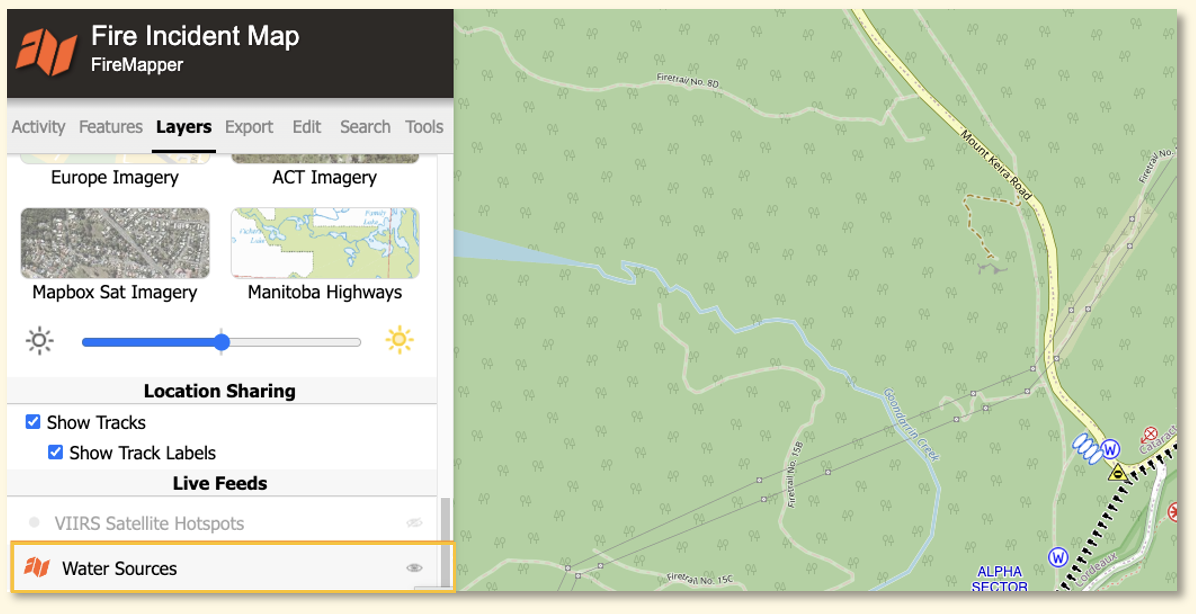The image size is (1196, 614).
Task: Open the Features tab
Action: click(111, 127)
